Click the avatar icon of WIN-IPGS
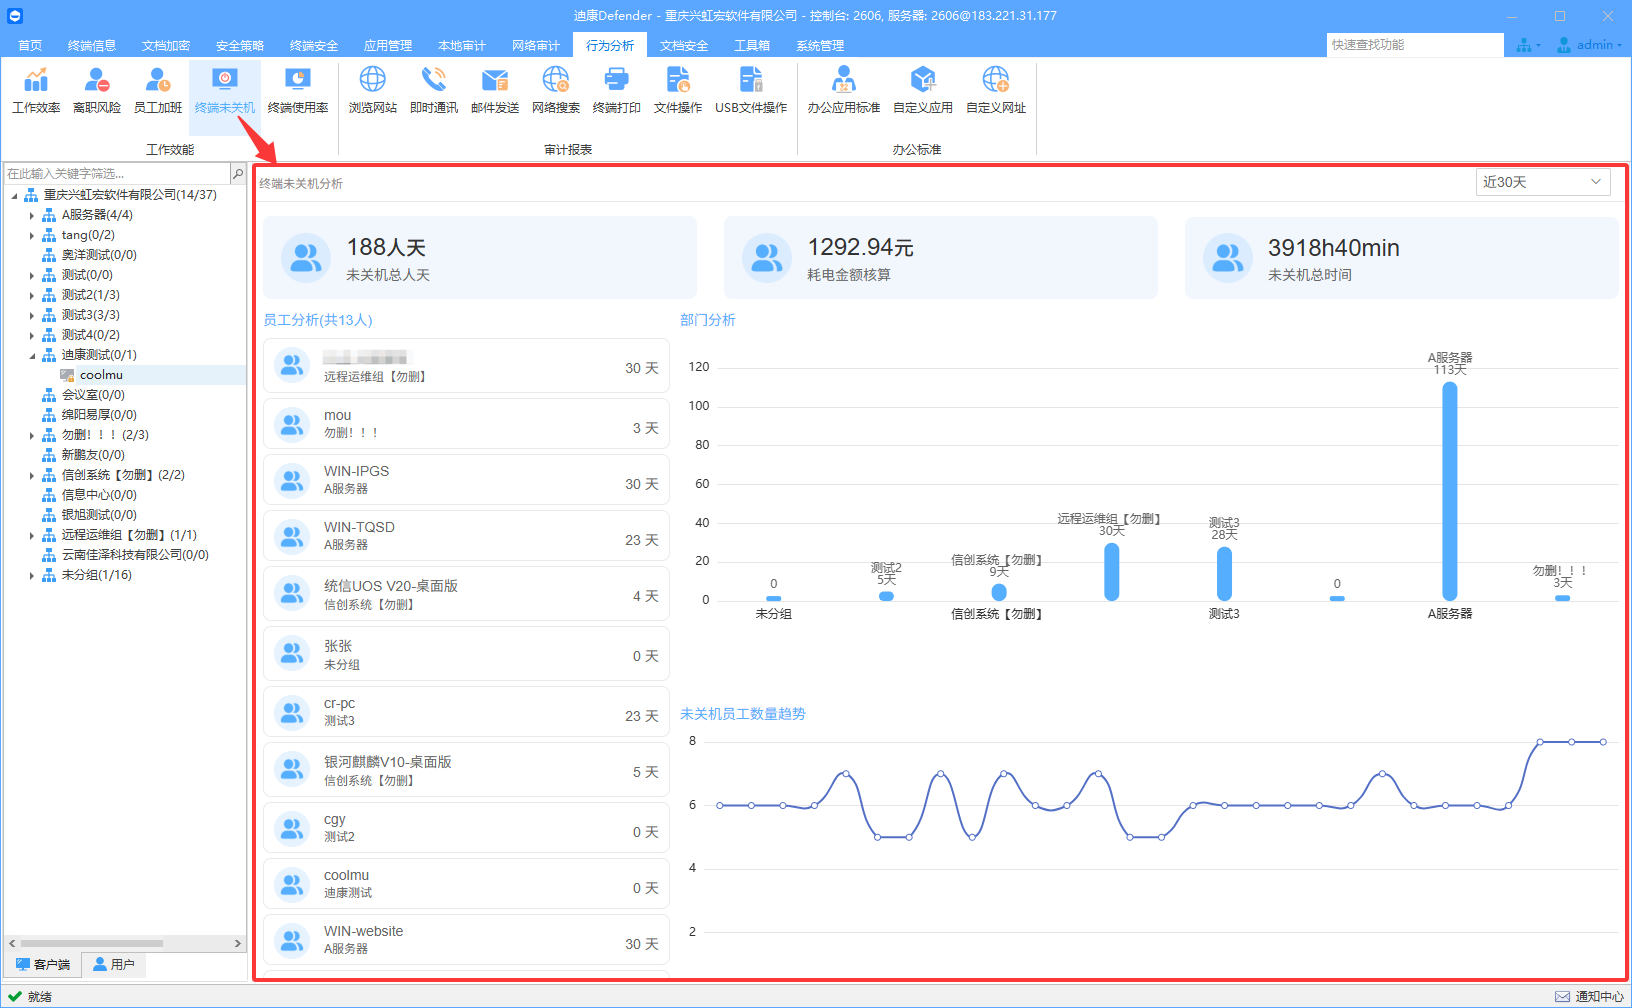This screenshot has height=1008, width=1632. pyautogui.click(x=292, y=480)
